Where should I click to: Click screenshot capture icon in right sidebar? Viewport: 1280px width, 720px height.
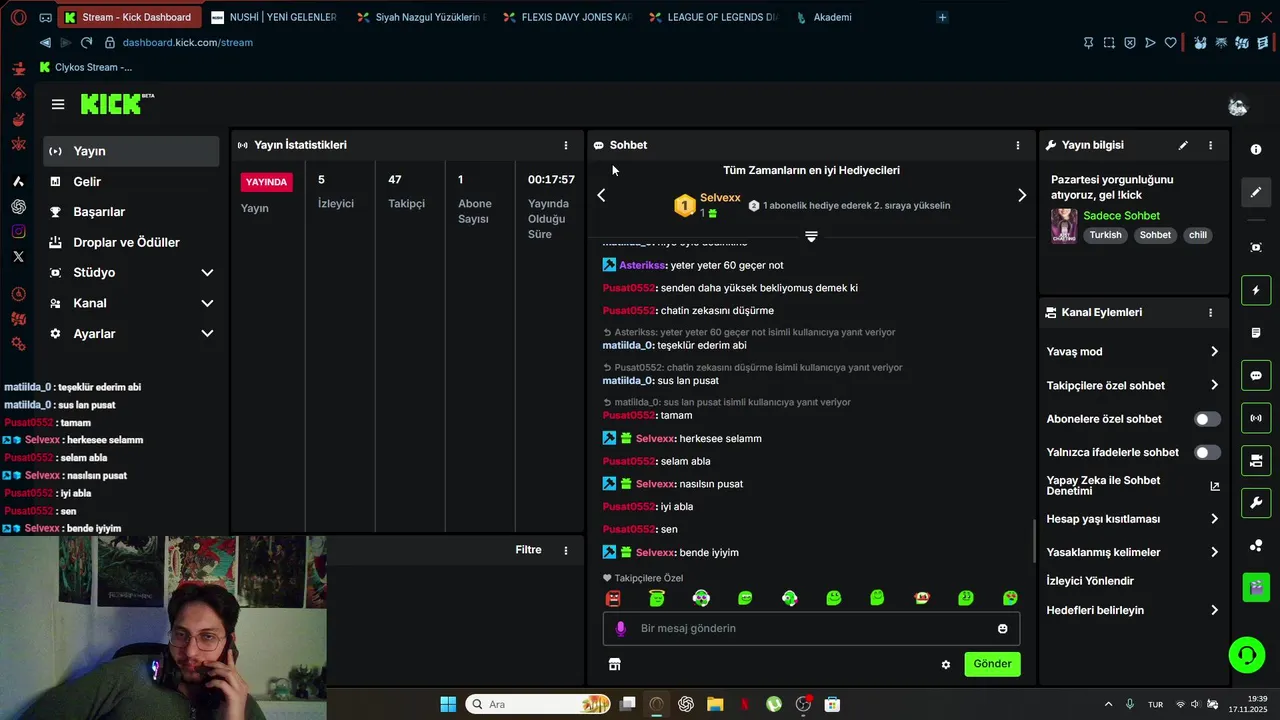(1256, 247)
